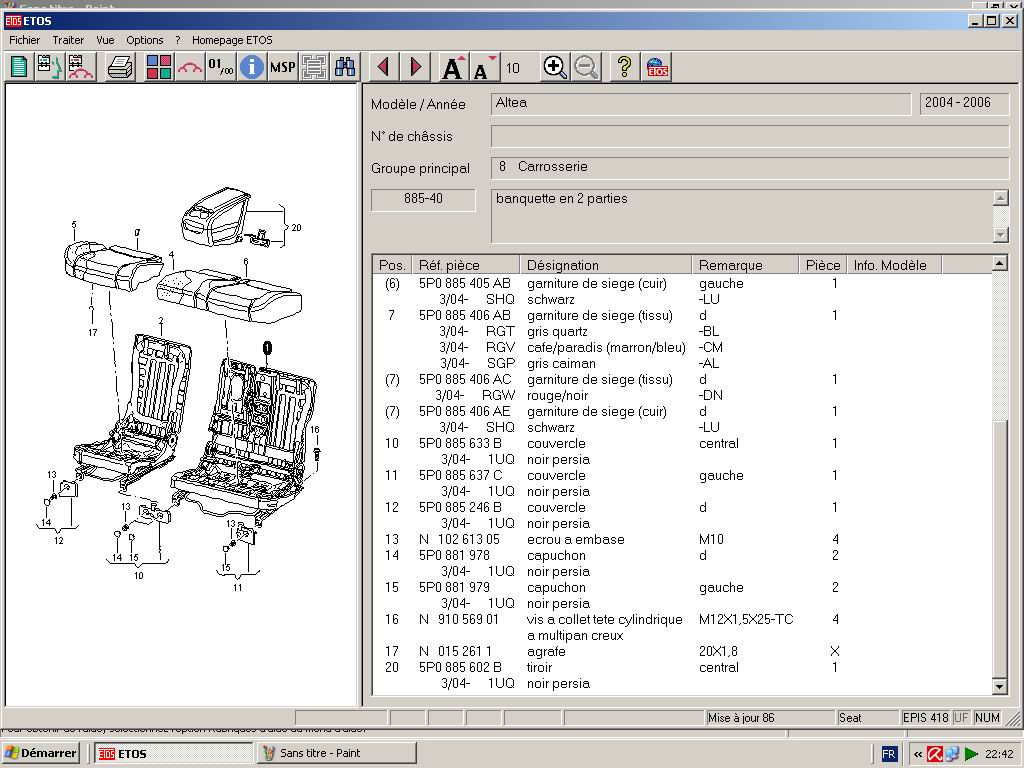The image size is (1024, 768).
Task: Zoom out with the magnifier minus icon
Action: coord(586,67)
